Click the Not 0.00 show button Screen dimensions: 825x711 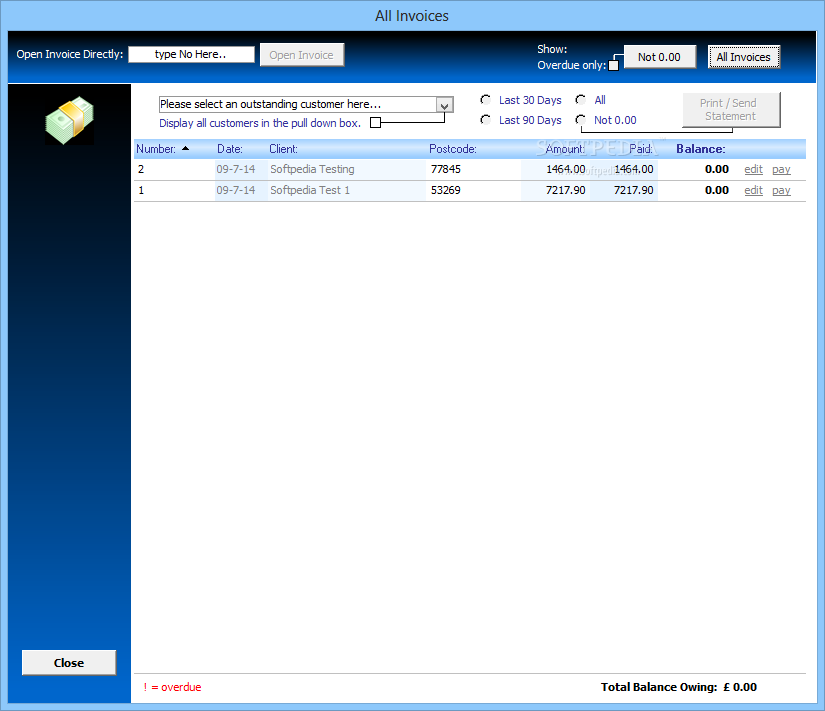pos(659,57)
